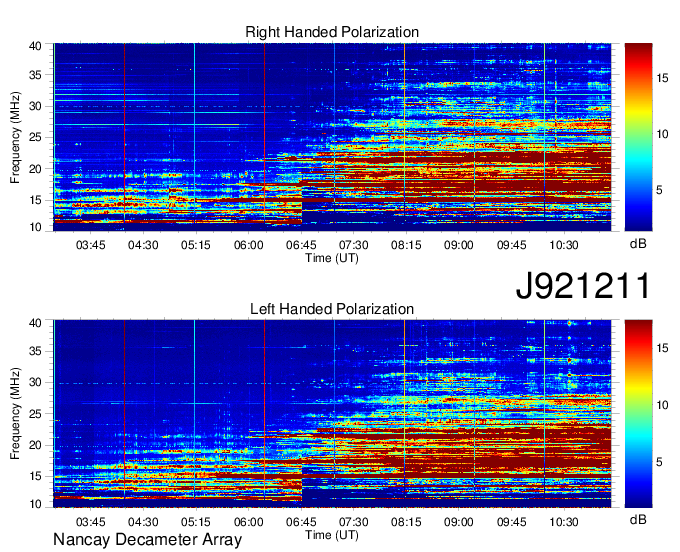Select the J921211 observation label
Image resolution: width=680 pixels, height=552 pixels.
(x=583, y=285)
